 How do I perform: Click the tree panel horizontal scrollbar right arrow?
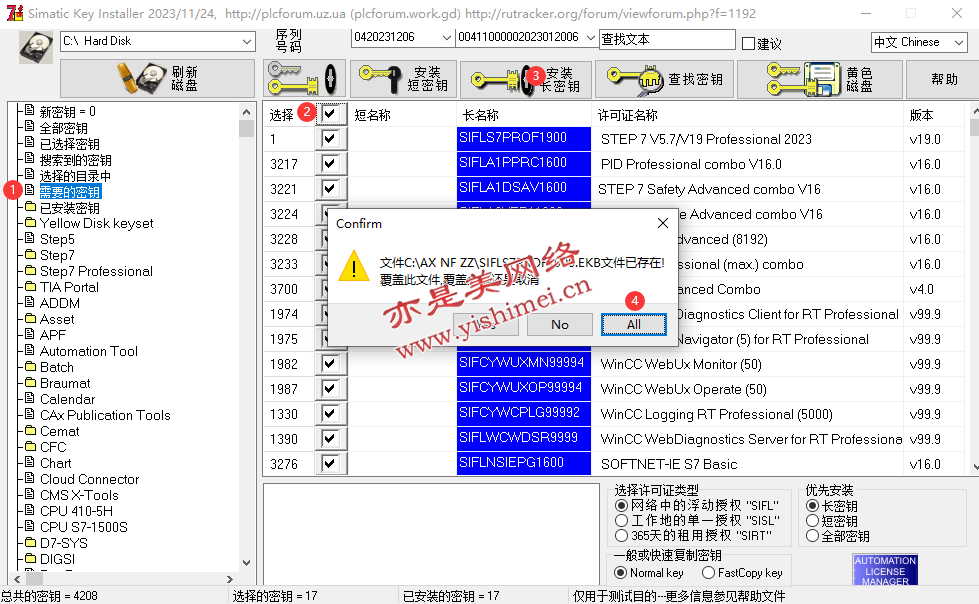(x=230, y=579)
